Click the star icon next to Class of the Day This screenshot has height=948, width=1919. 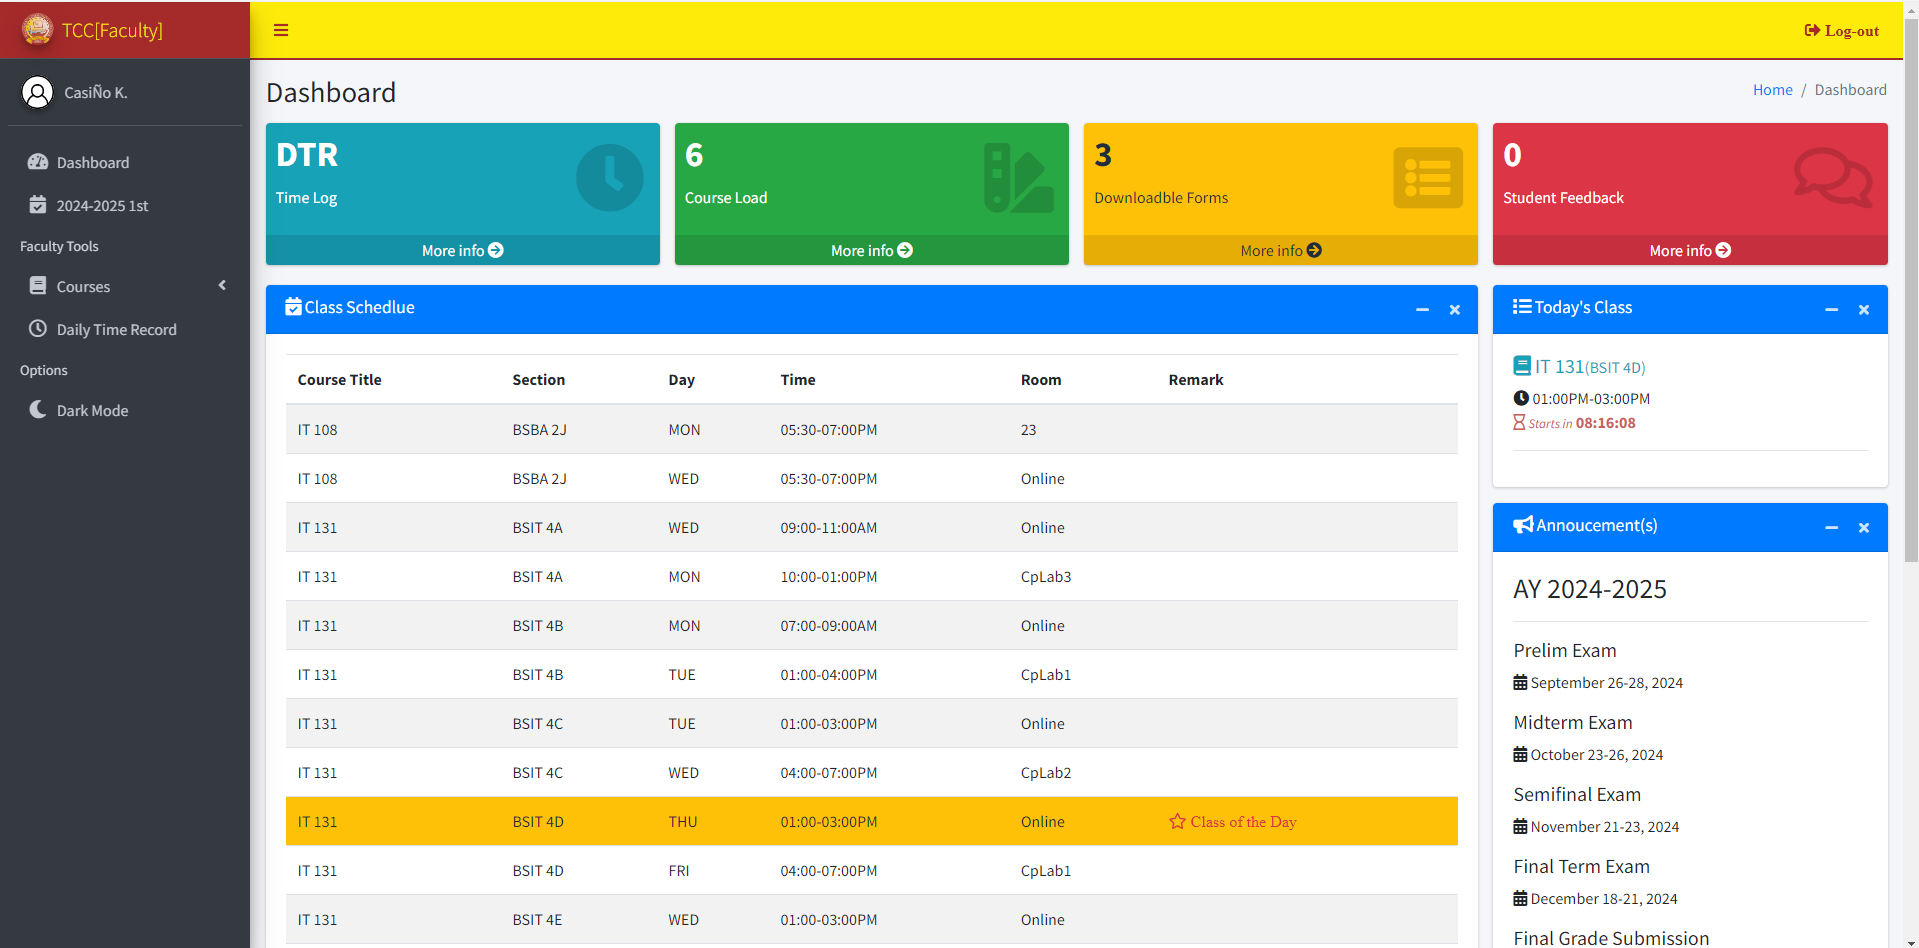(1177, 822)
